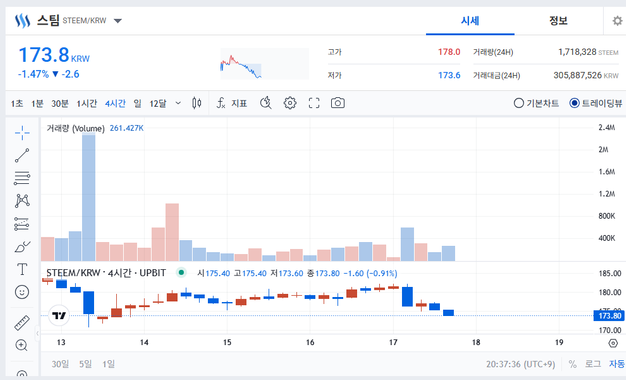
Task: Set chart range to 30일
Action: tap(60, 364)
